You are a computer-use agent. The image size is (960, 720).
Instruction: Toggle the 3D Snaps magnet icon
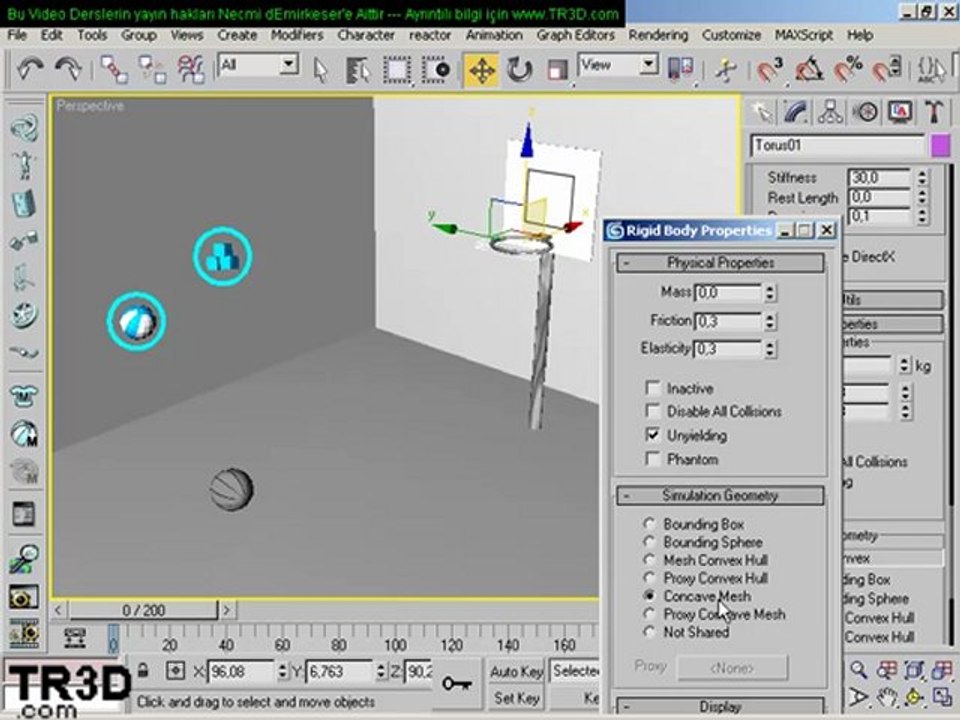coord(769,70)
